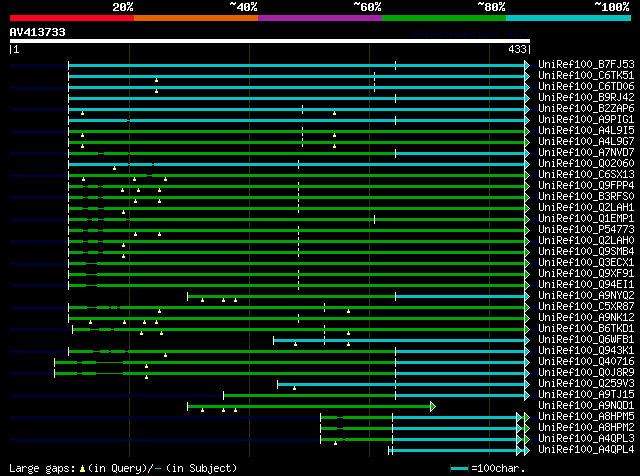Click the UniRef100_B7FJ53 label
Viewport: 640px width, 476px height.
(x=586, y=65)
